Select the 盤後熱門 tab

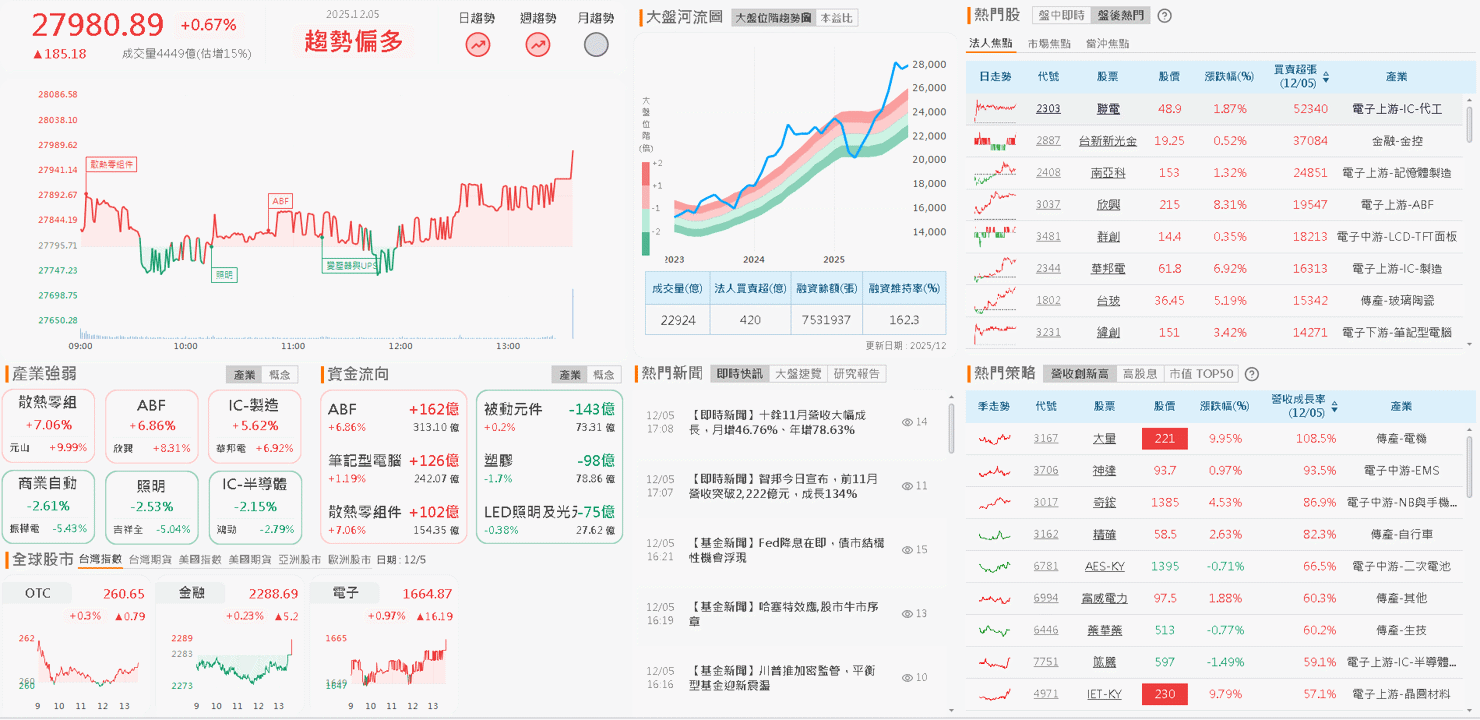[x=1120, y=16]
